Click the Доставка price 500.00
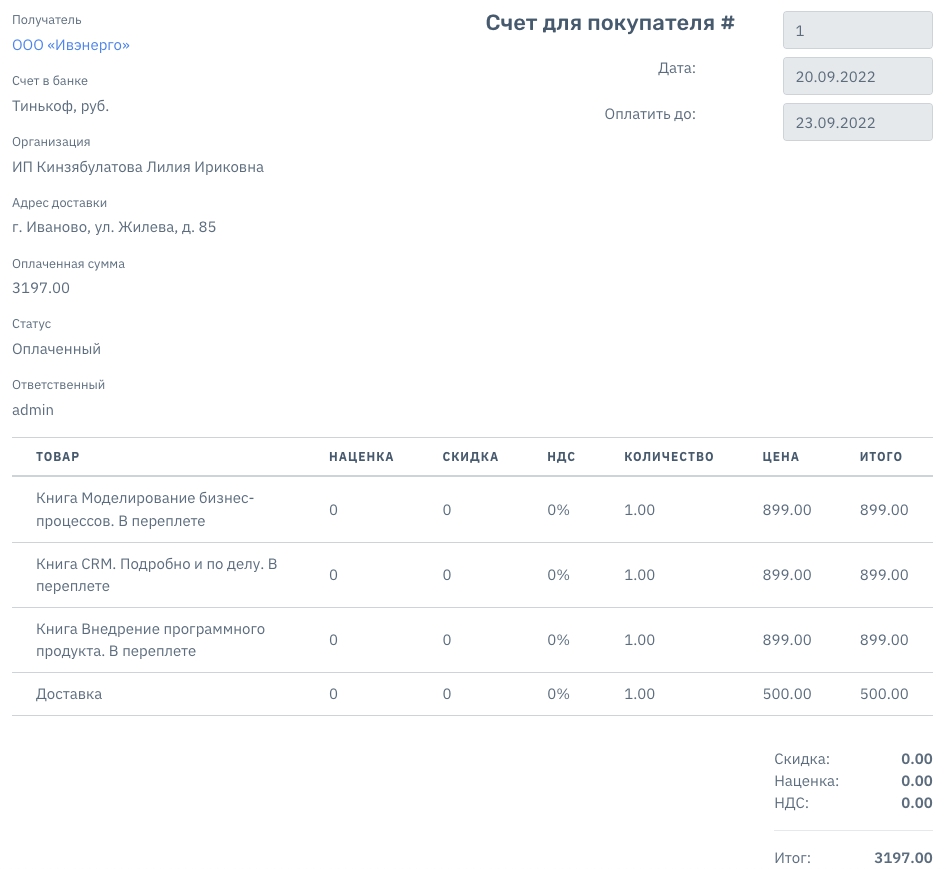This screenshot has height=869, width=946. (787, 694)
